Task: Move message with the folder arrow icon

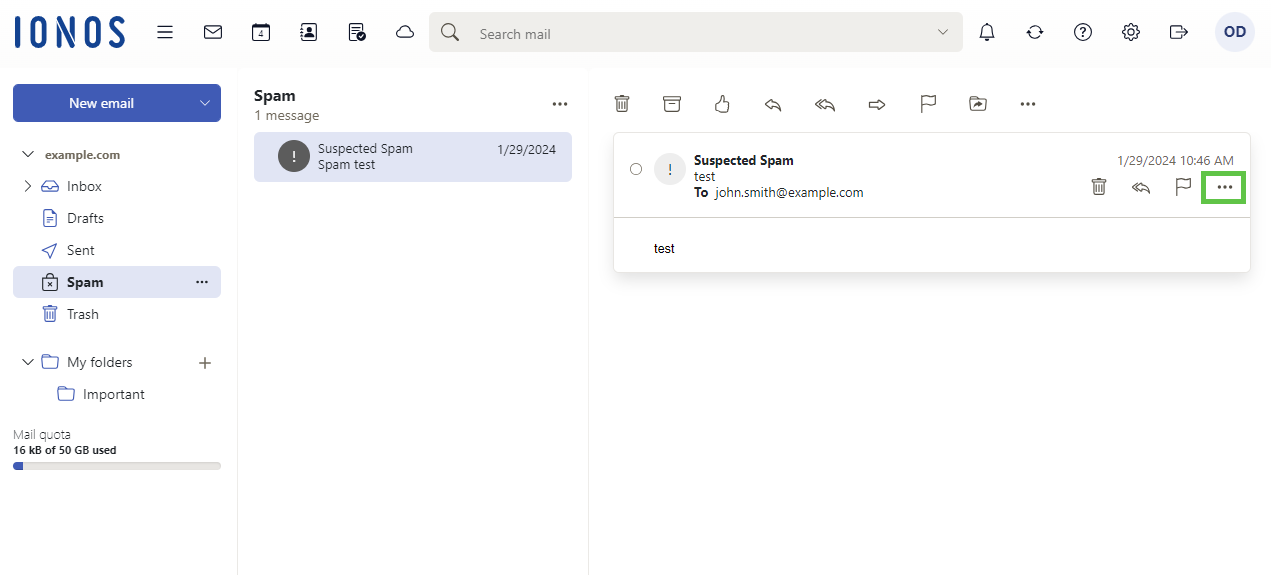Action: 978,104
